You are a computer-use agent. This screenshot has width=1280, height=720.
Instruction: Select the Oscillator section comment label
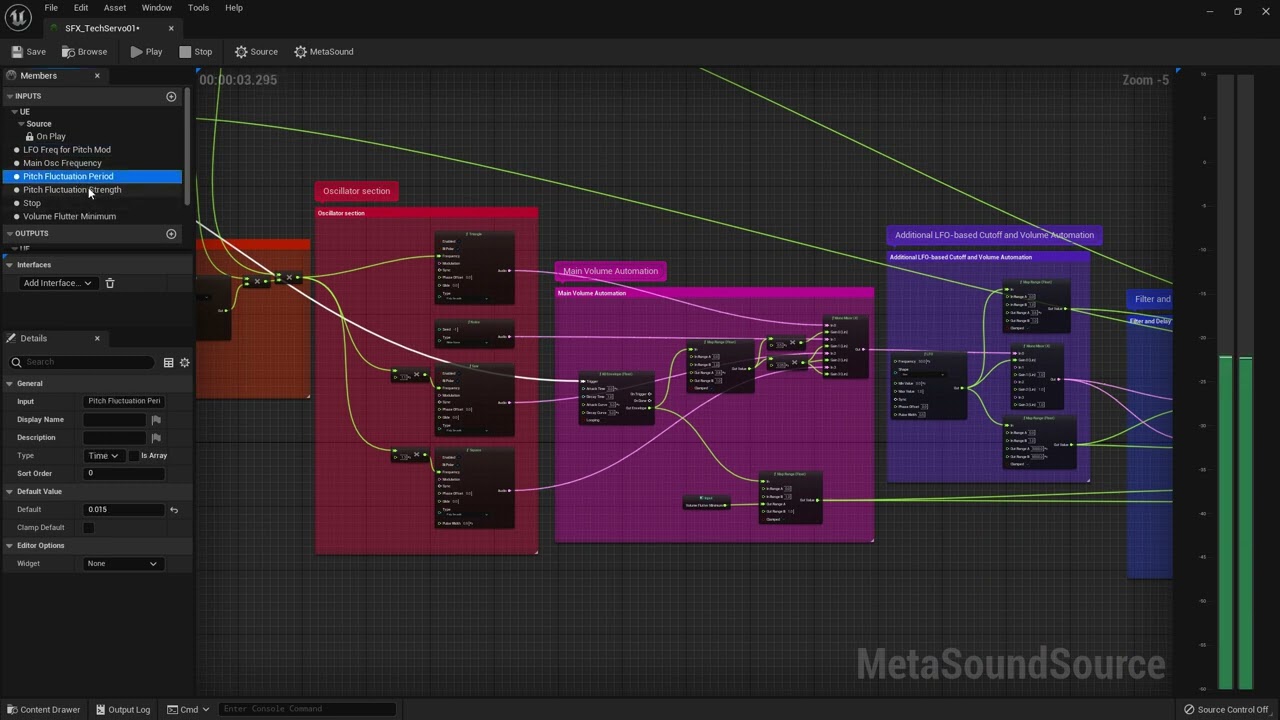(356, 191)
